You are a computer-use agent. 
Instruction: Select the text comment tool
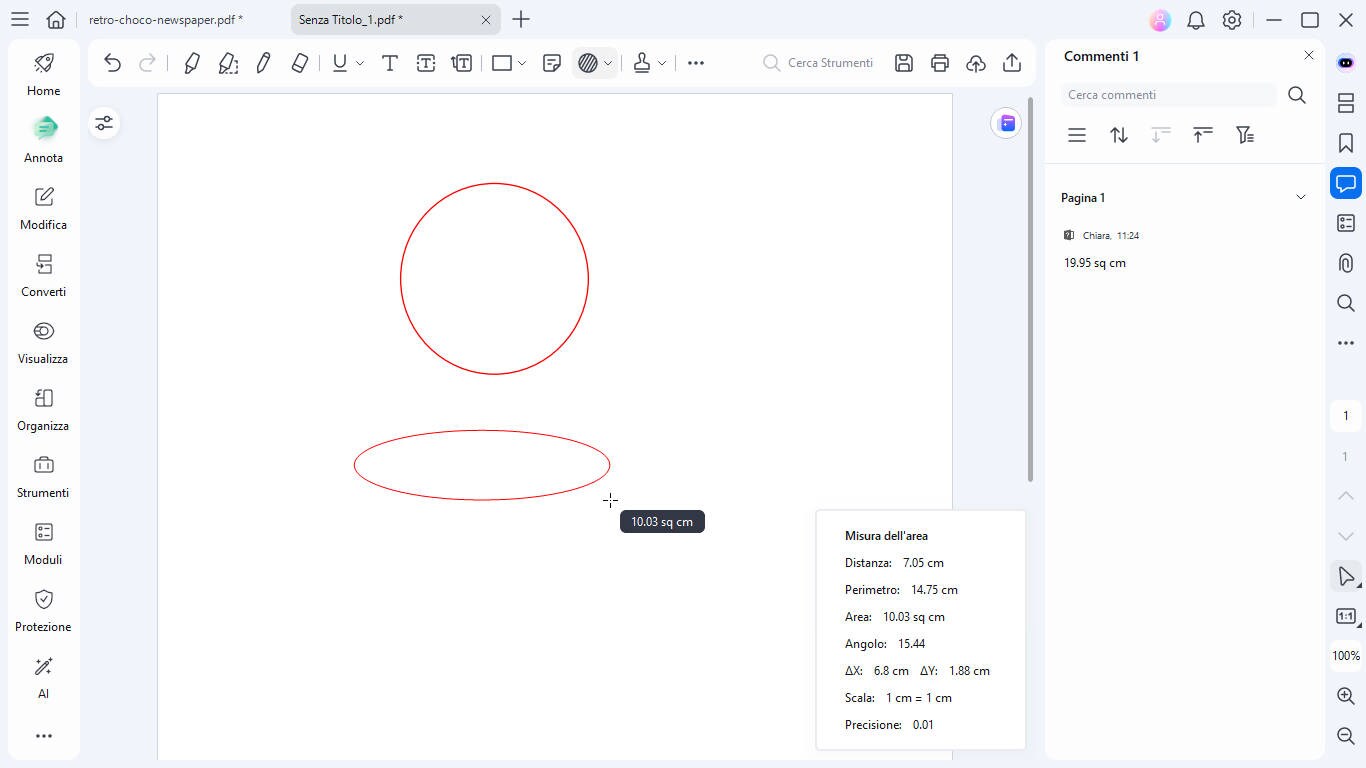point(390,63)
